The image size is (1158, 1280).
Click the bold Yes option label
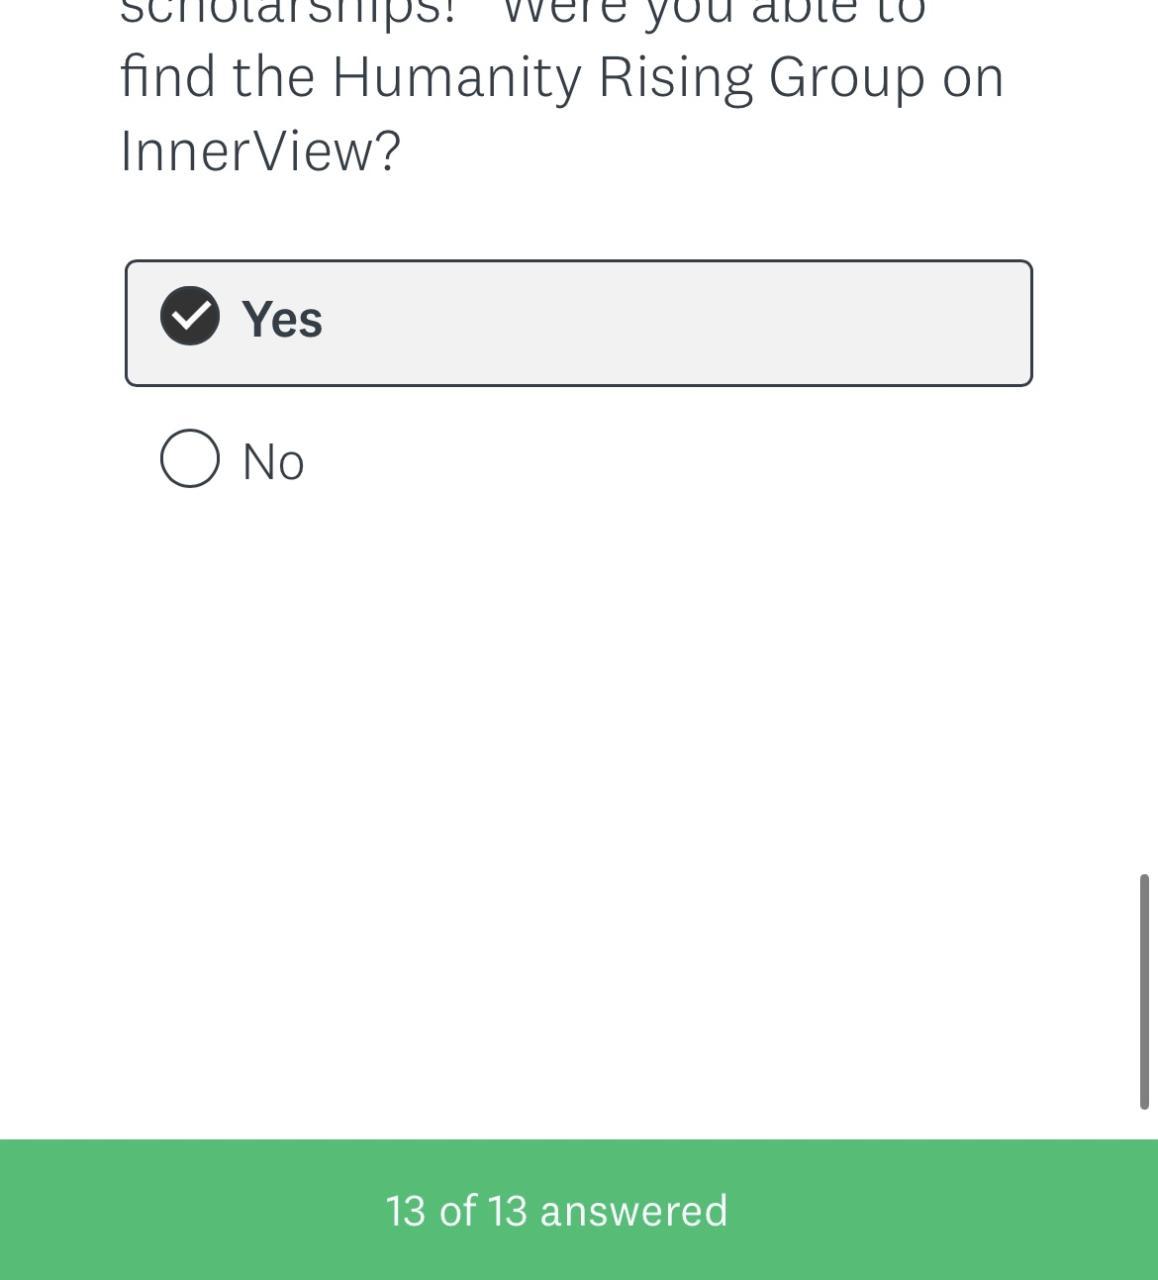[x=282, y=319]
